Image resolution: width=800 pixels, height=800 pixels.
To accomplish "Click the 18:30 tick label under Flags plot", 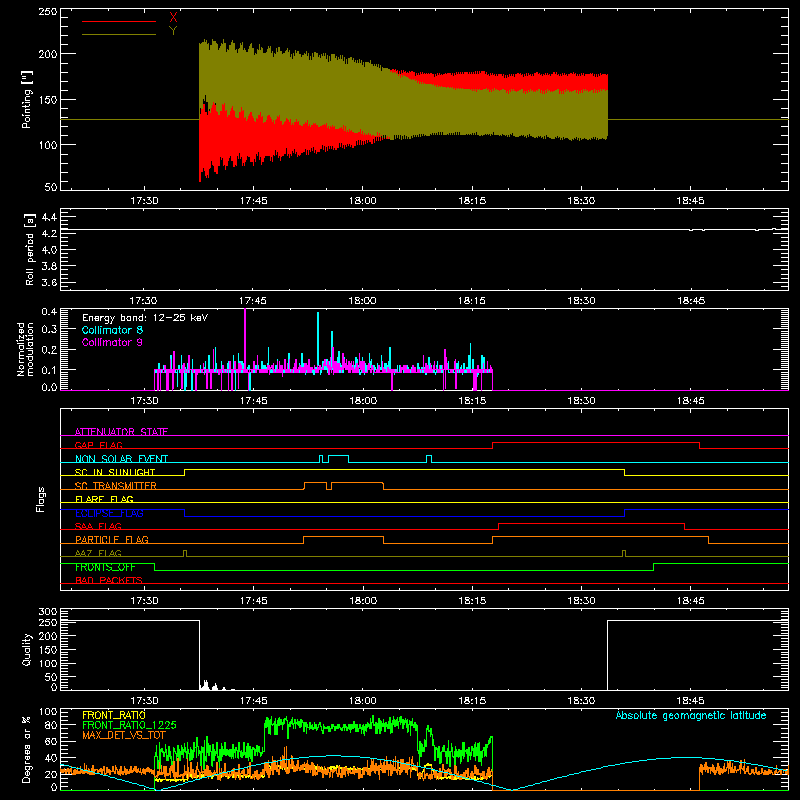I will (582, 601).
